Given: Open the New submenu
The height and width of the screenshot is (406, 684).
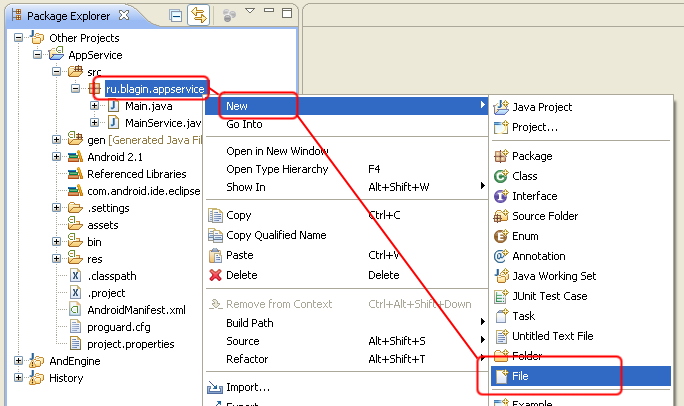Looking at the screenshot, I should click(x=346, y=106).
